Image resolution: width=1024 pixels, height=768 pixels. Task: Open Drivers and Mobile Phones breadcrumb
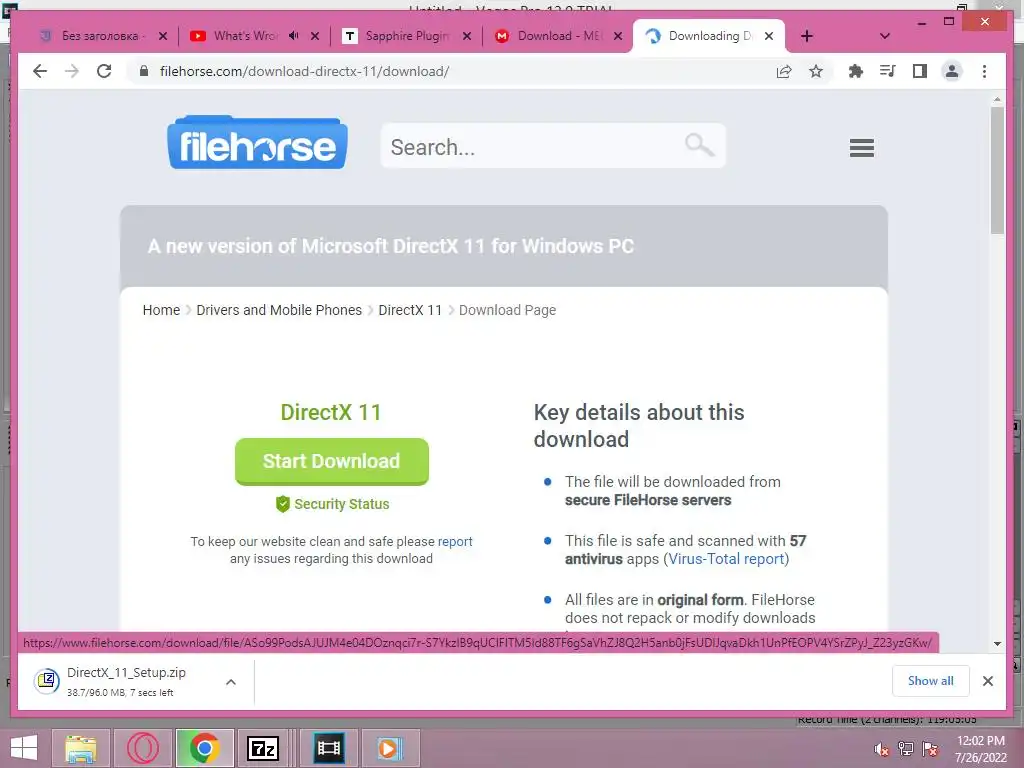click(x=279, y=310)
